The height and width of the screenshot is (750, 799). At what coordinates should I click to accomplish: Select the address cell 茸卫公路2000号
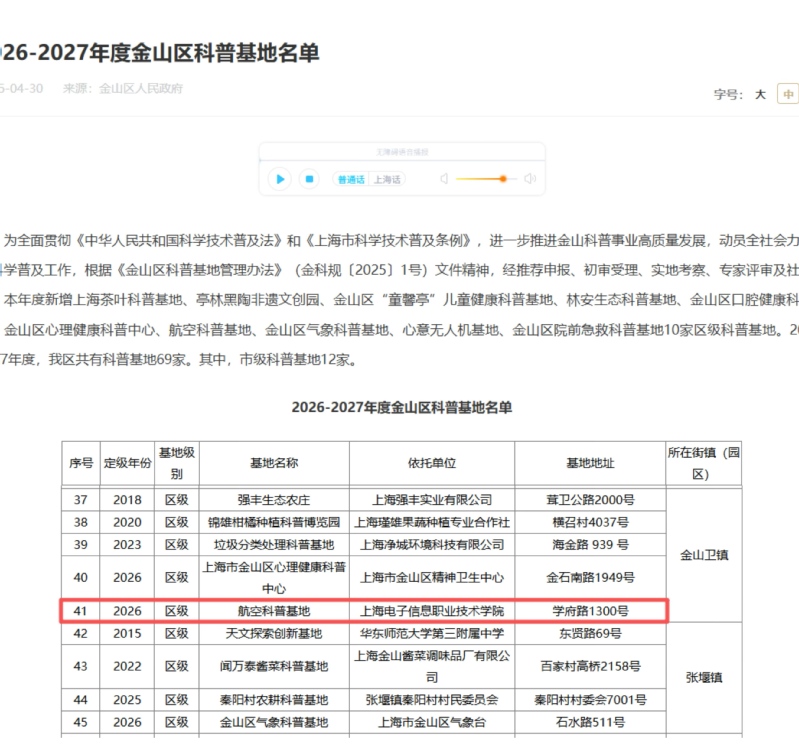pyautogui.click(x=590, y=500)
